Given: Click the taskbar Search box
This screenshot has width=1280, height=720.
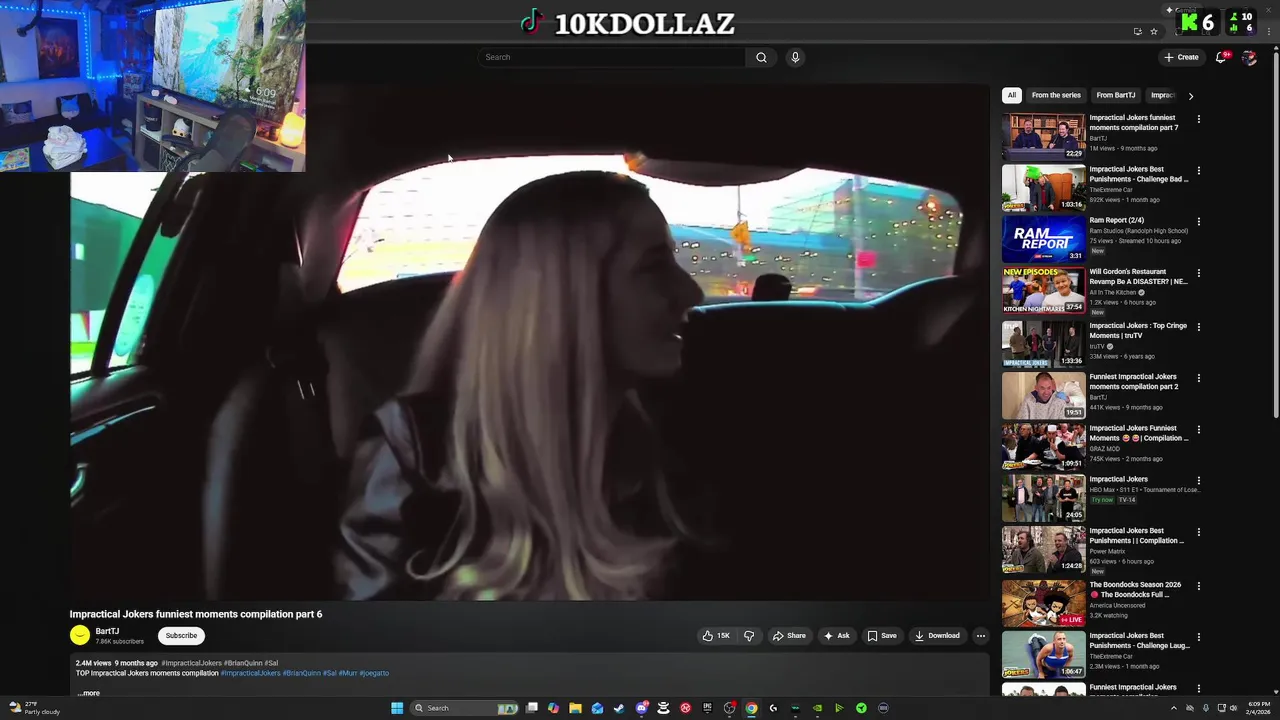Looking at the screenshot, I should click(466, 708).
